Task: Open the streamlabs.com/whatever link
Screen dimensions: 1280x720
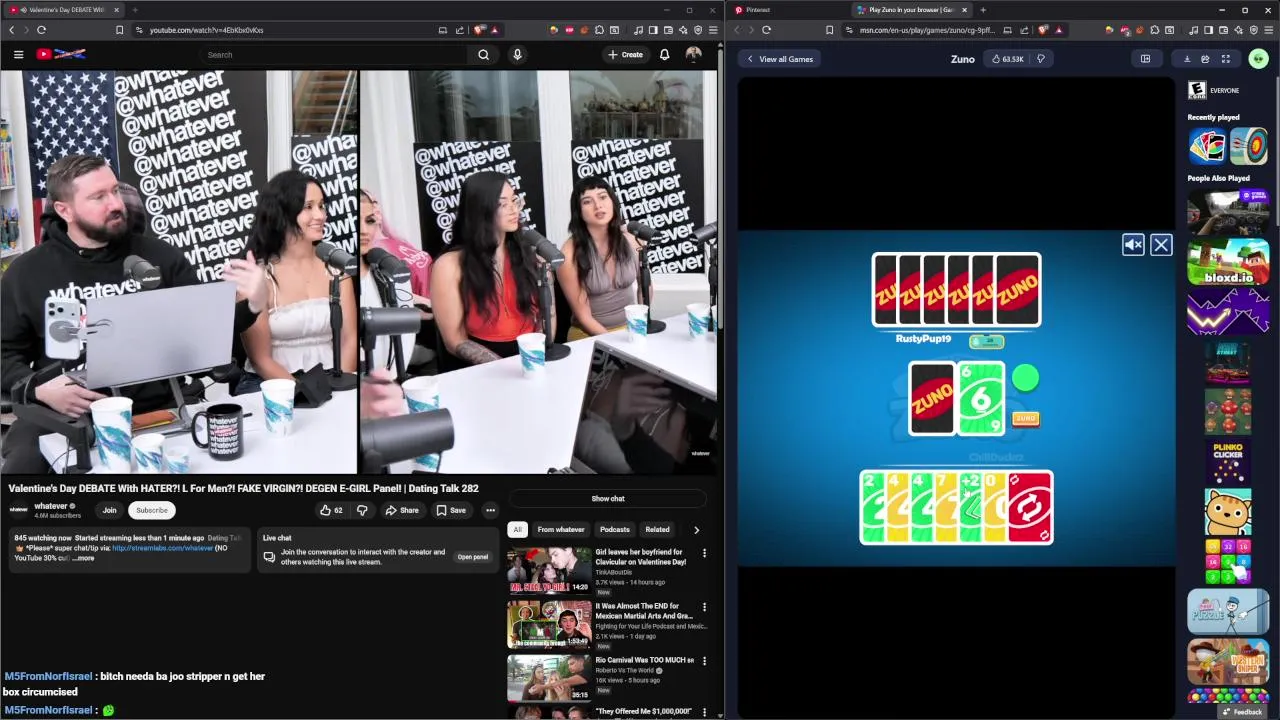Action: [x=163, y=548]
